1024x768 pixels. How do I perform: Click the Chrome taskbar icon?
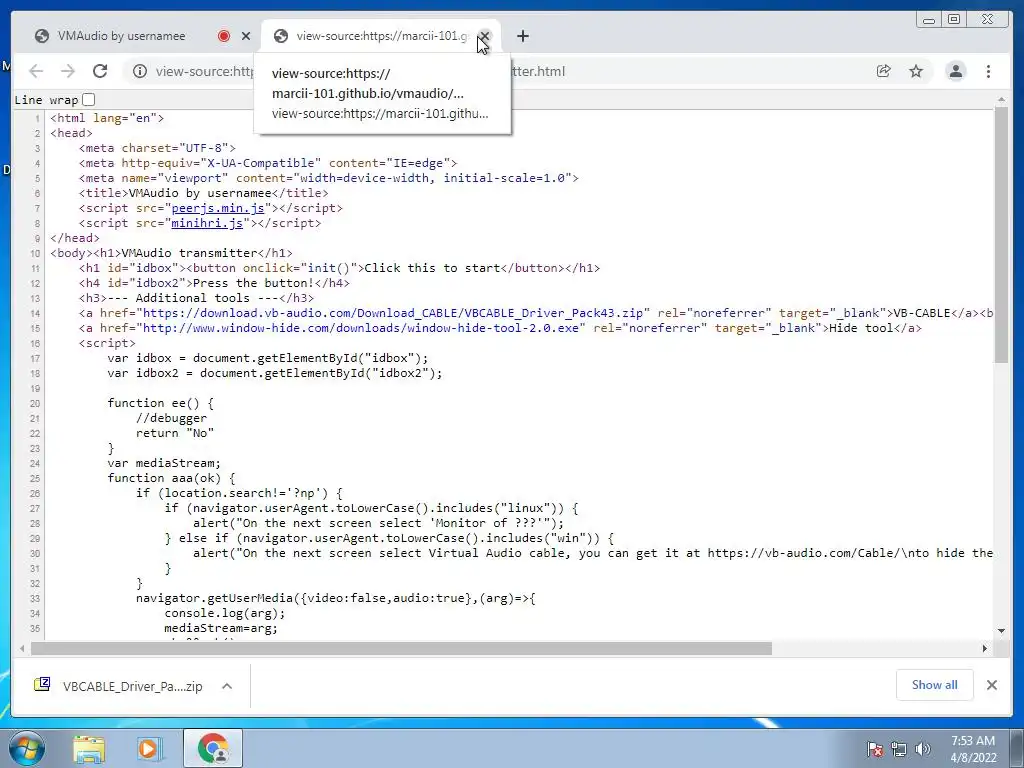[213, 749]
